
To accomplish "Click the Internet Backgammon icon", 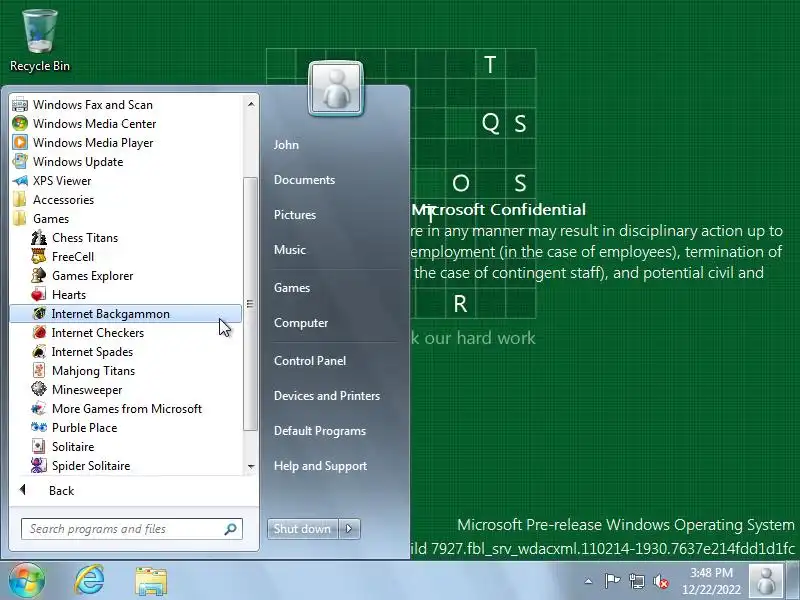I will [x=39, y=314].
